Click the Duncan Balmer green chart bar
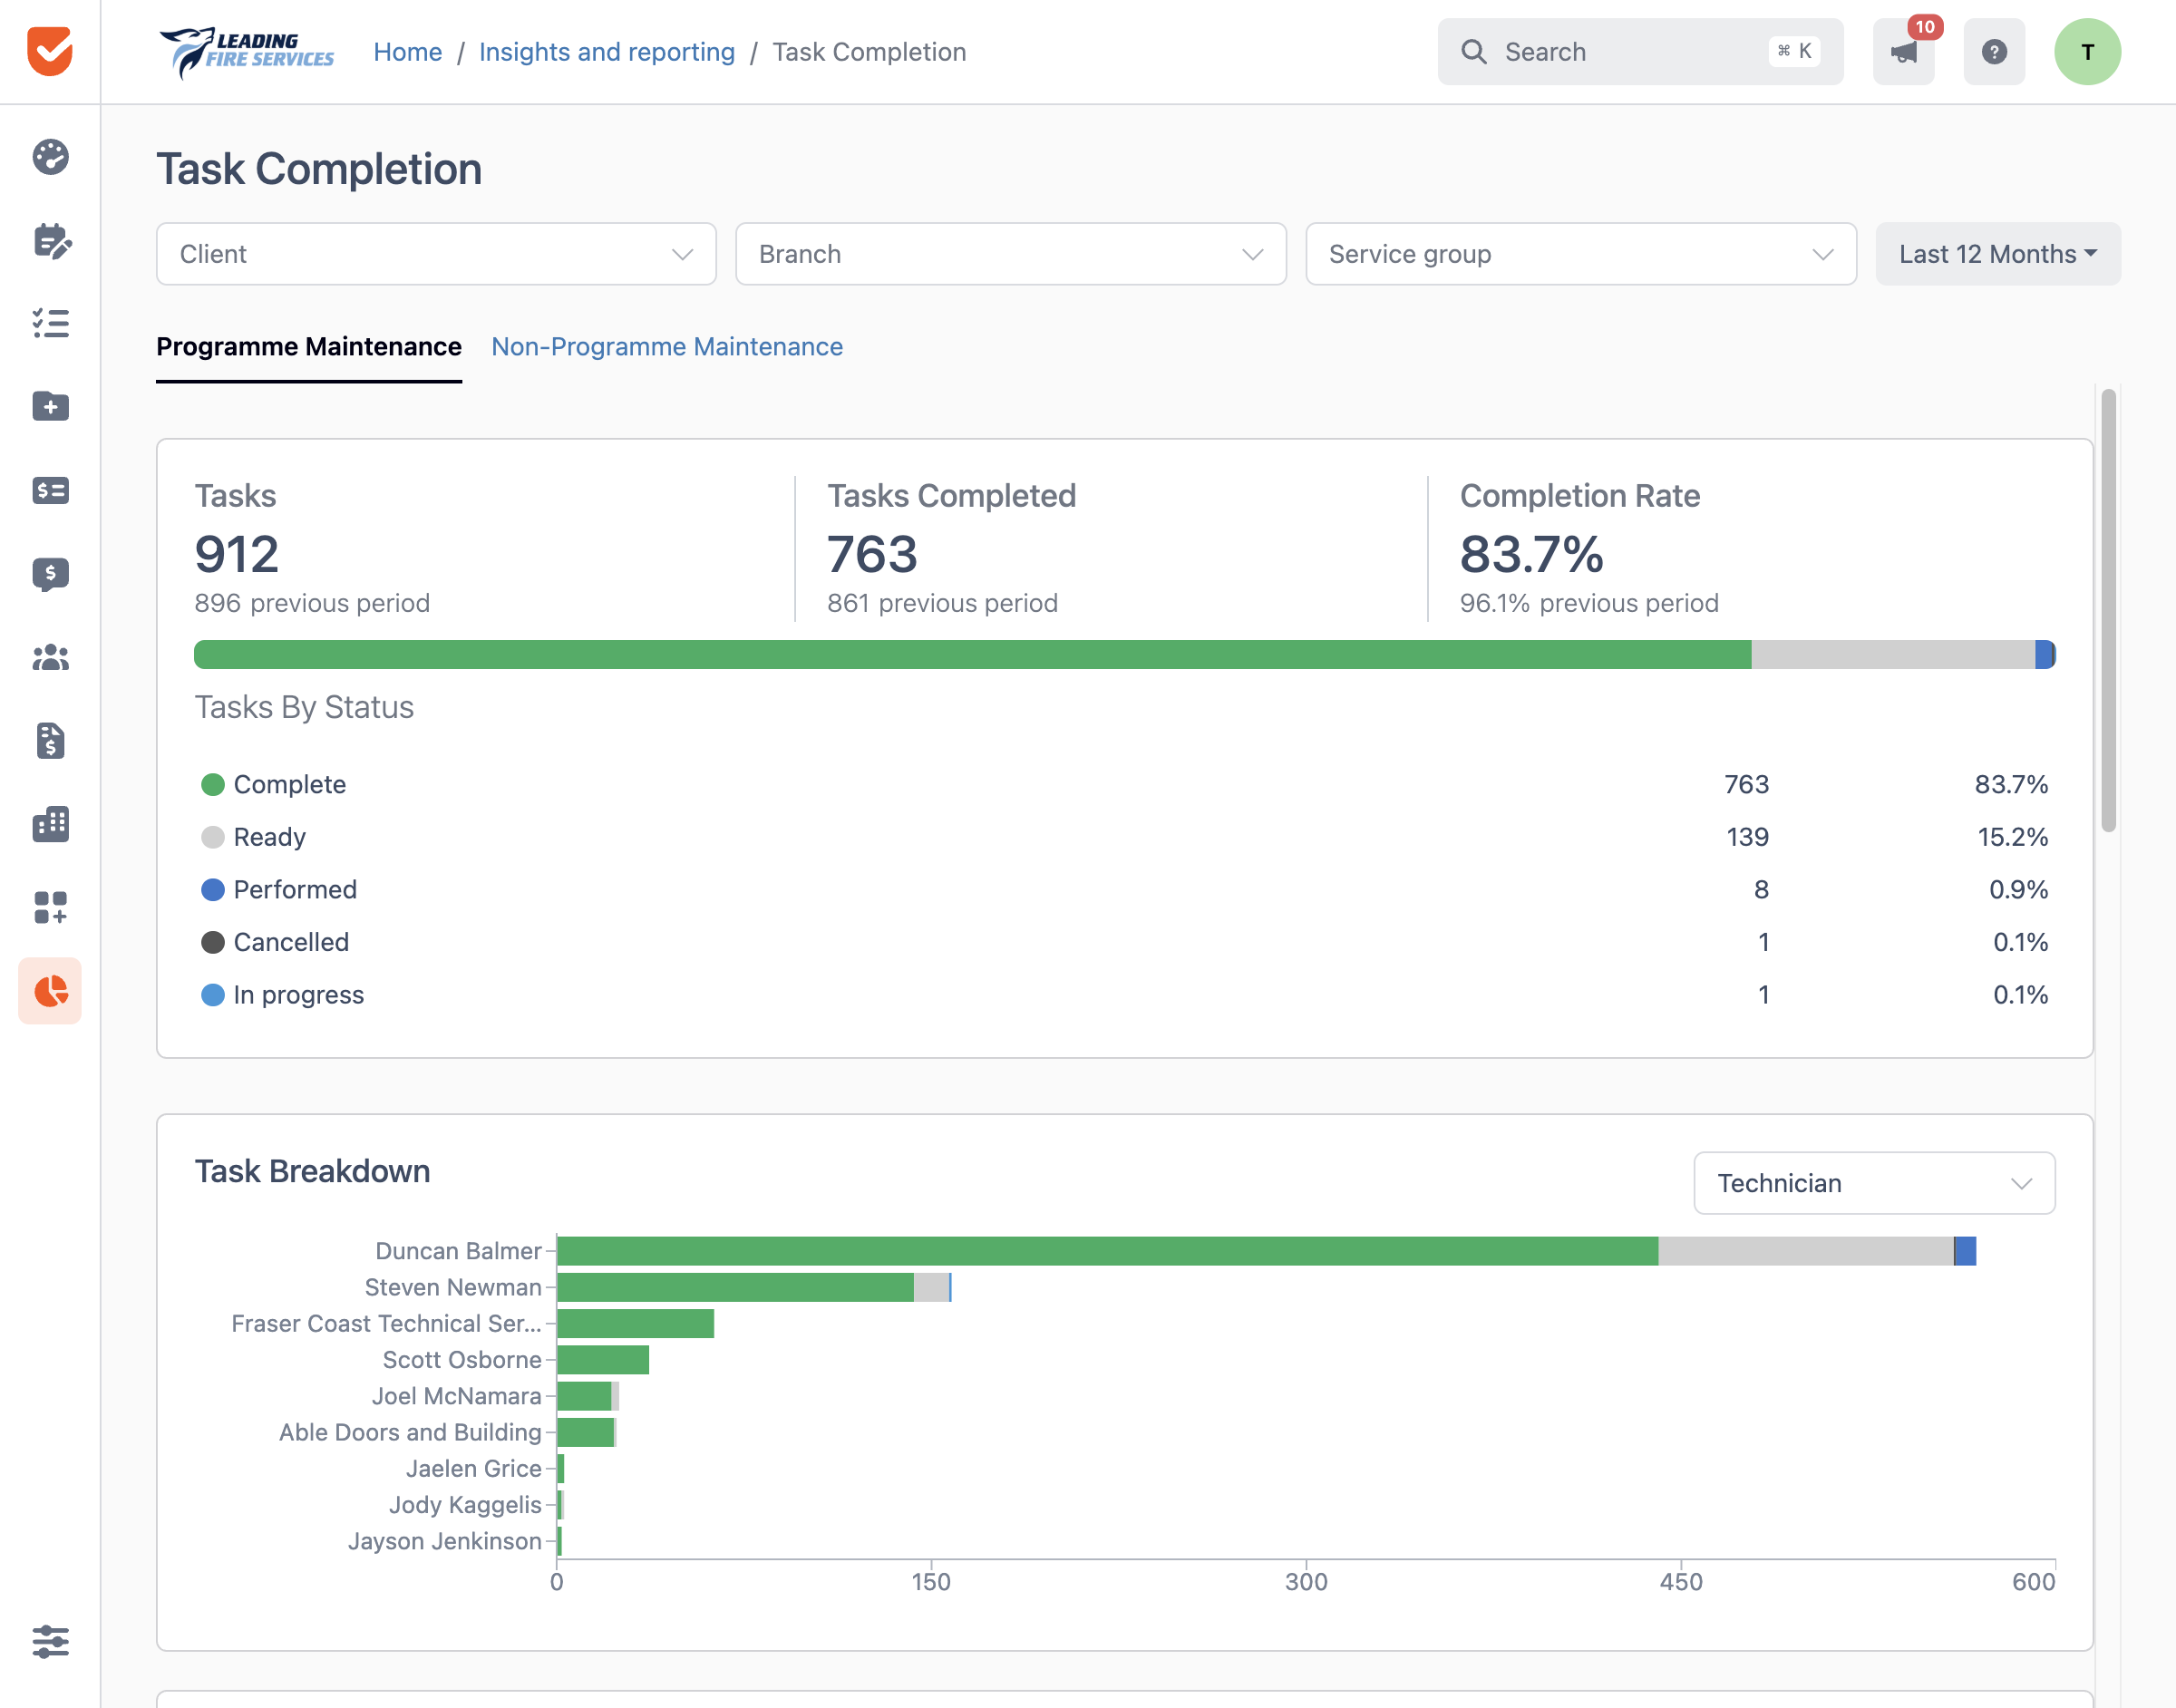Viewport: 2176px width, 1708px height. 1107,1251
